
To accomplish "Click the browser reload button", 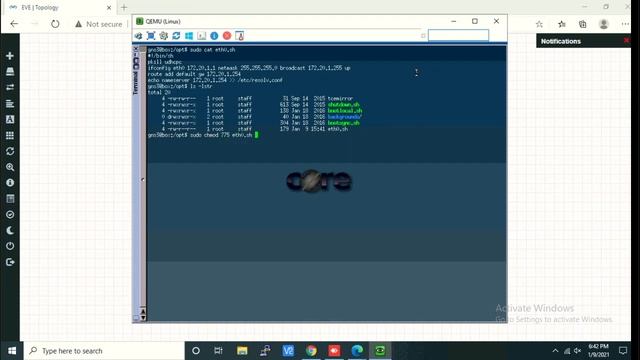I will 55,24.
